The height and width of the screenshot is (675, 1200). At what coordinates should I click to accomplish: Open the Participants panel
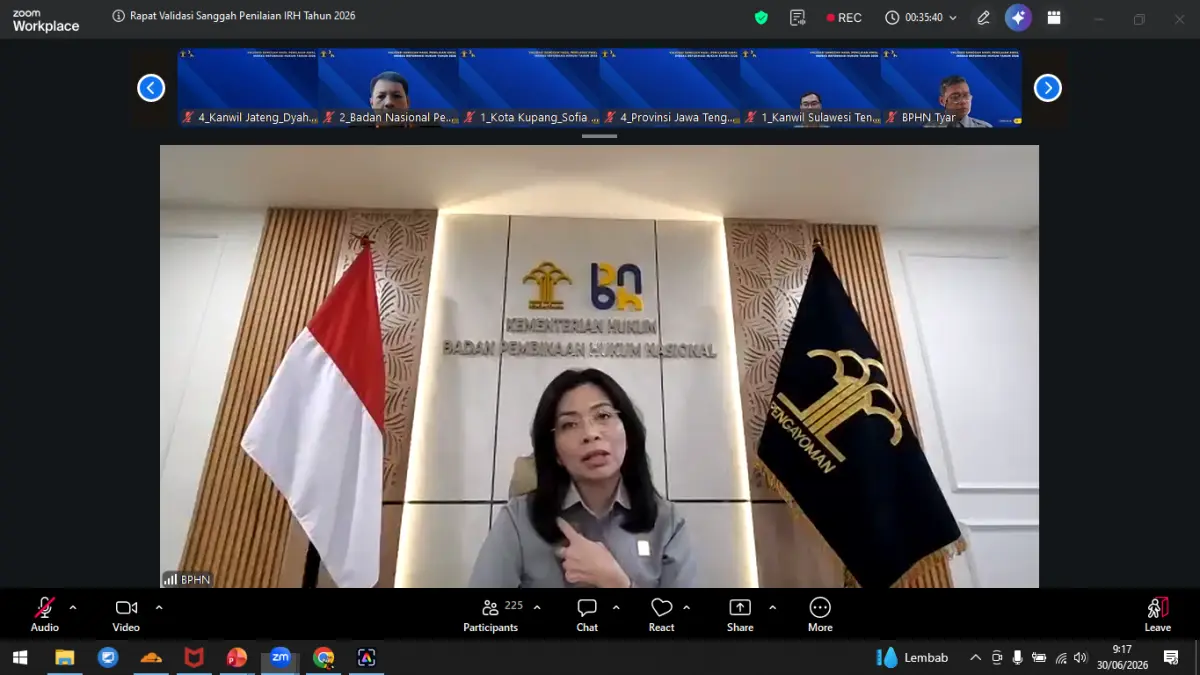tap(491, 614)
